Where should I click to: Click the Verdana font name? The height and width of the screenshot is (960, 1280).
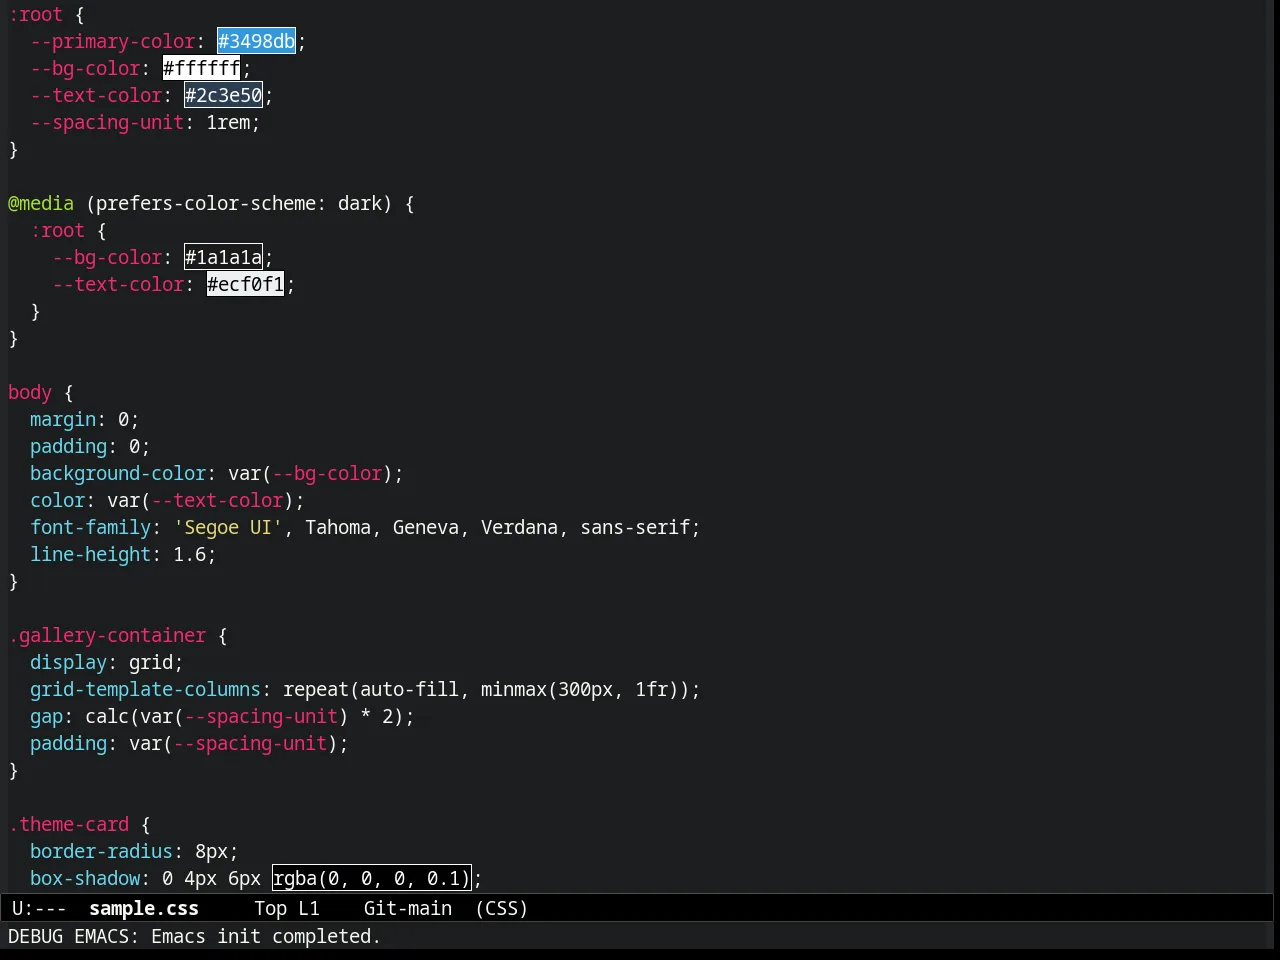click(x=519, y=527)
